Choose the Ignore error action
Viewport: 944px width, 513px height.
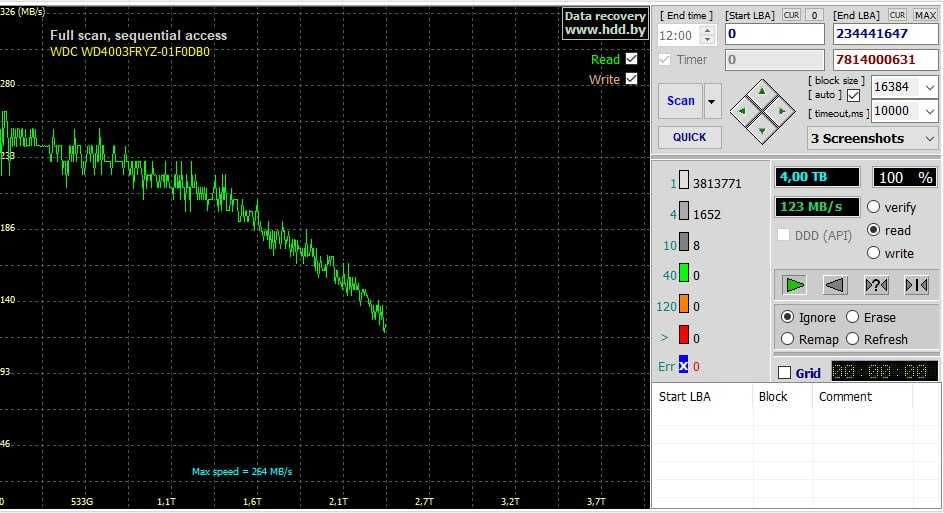[787, 317]
